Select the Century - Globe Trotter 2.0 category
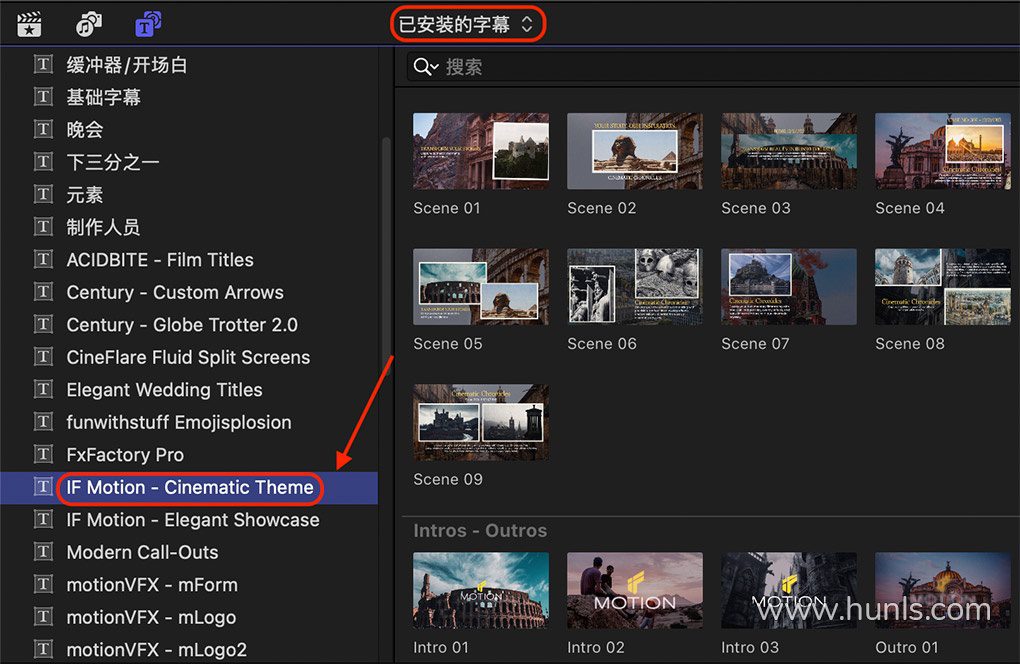 pyautogui.click(x=189, y=325)
